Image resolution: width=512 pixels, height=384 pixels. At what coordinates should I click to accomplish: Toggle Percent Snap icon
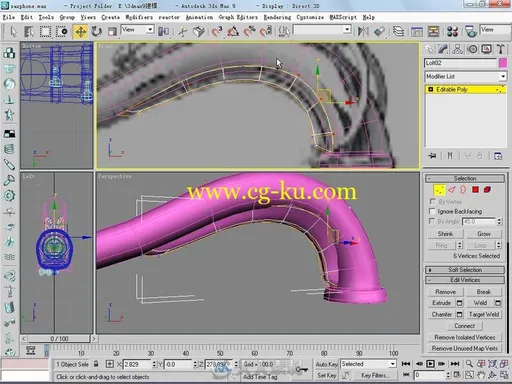pyautogui.click(x=249, y=32)
